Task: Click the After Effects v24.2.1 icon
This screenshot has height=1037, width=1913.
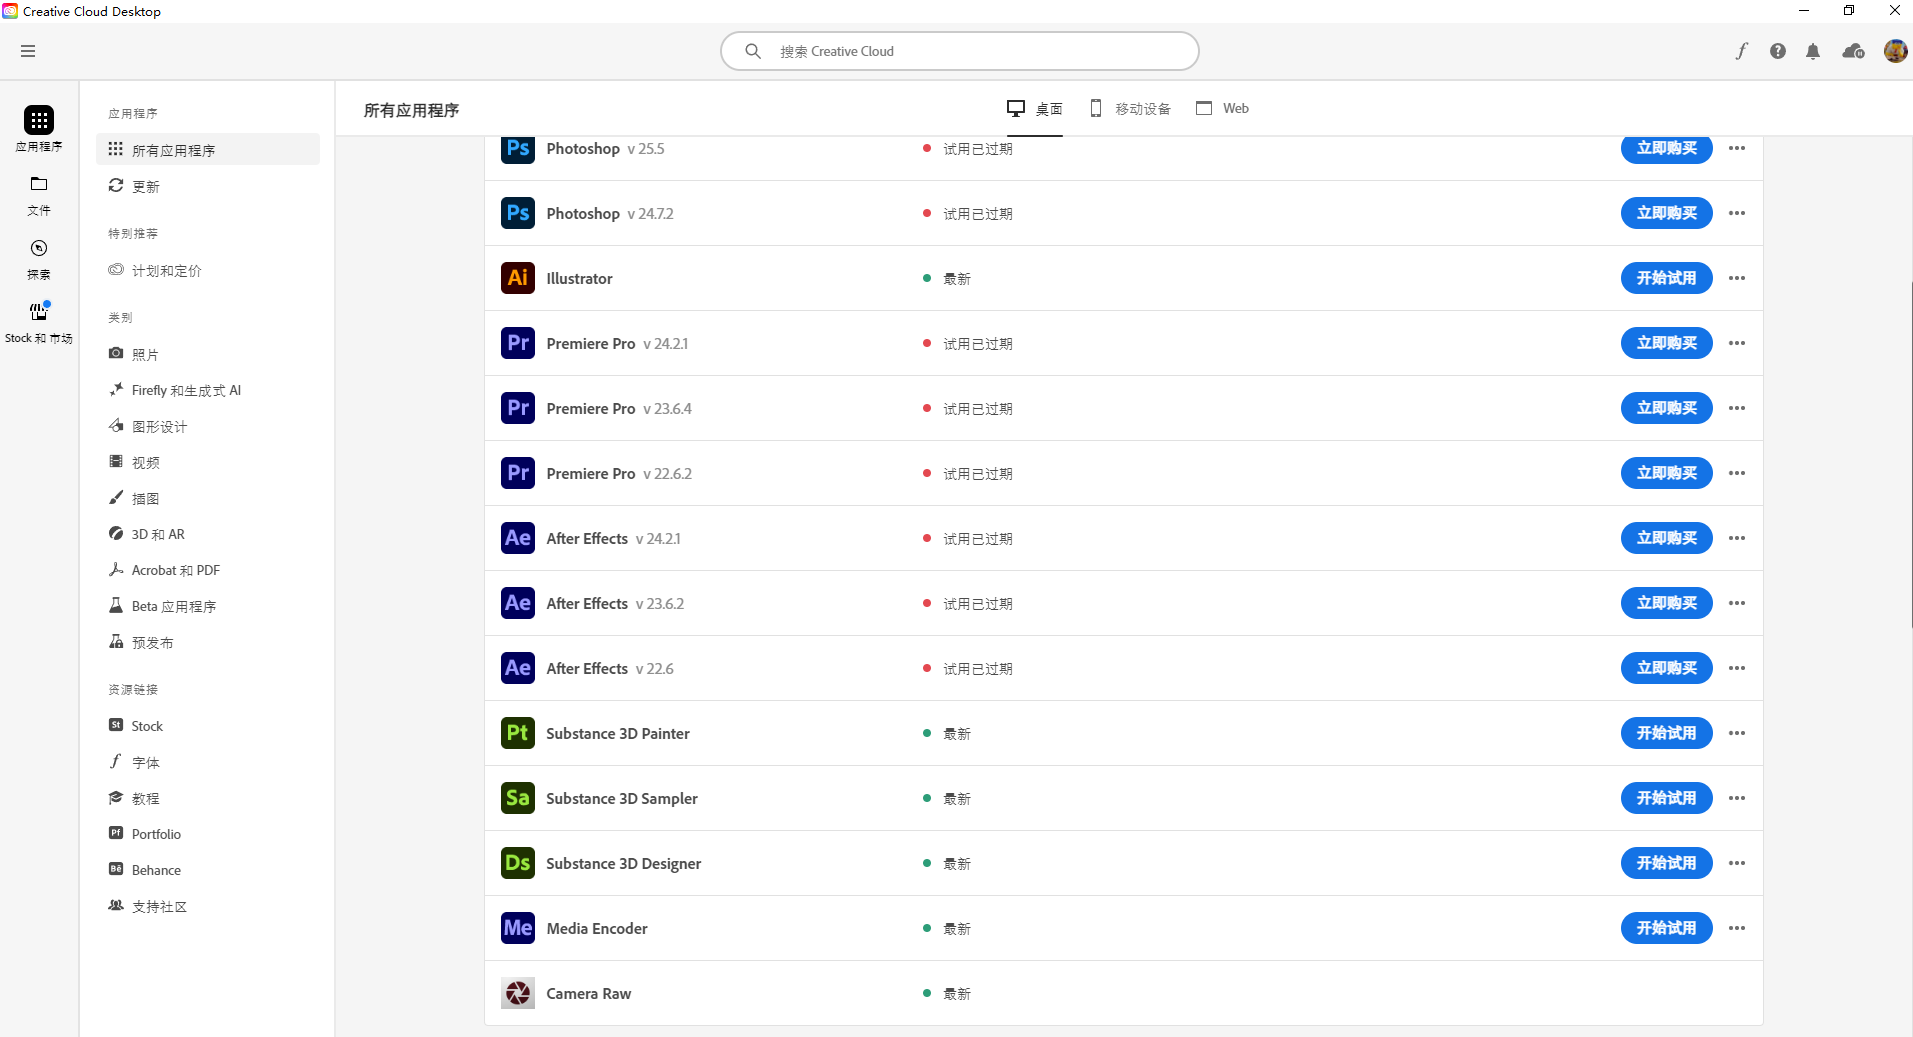Action: [517, 538]
